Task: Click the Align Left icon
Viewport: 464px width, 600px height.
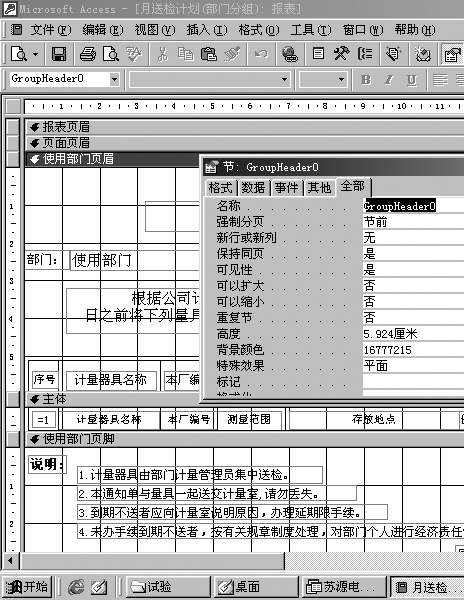Action: (440, 80)
